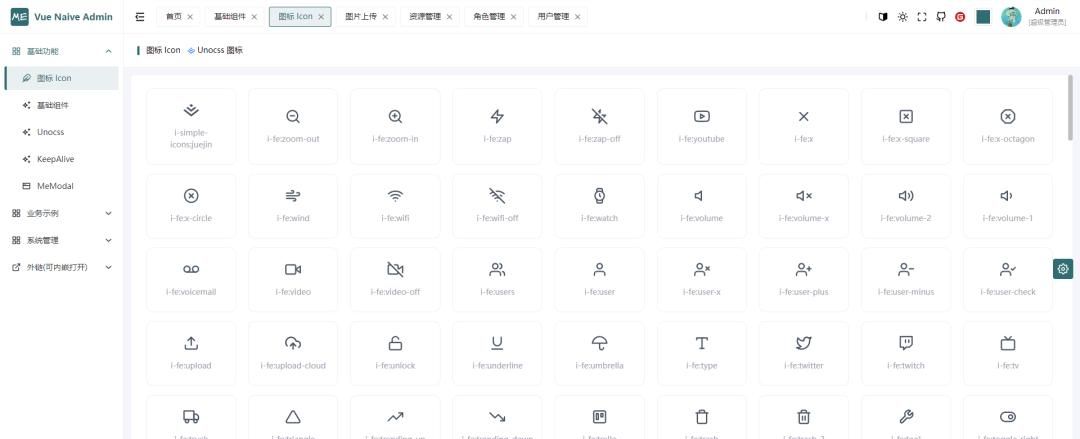
Task: Pick the i-fe:twitch icon card
Action: point(906,353)
